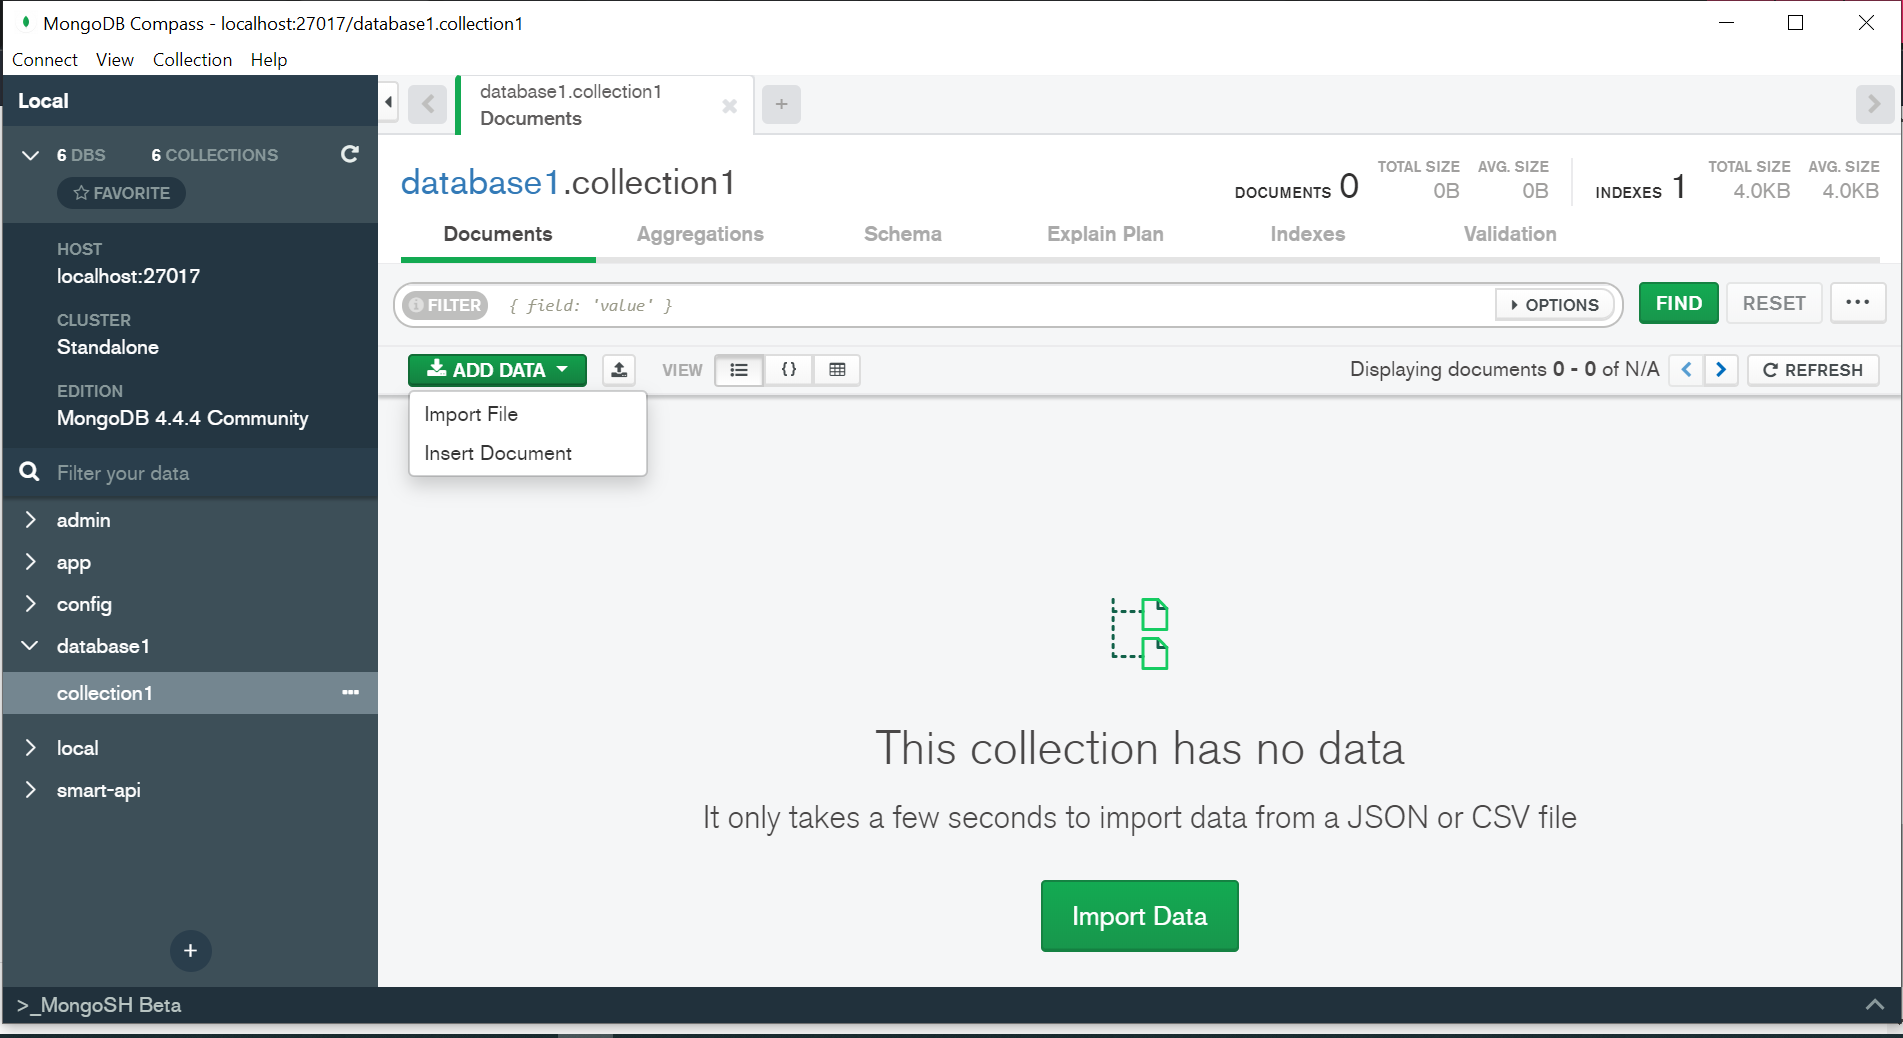Click the MongoDB 4.4.4 Community edition text
The width and height of the screenshot is (1903, 1038).
[182, 418]
